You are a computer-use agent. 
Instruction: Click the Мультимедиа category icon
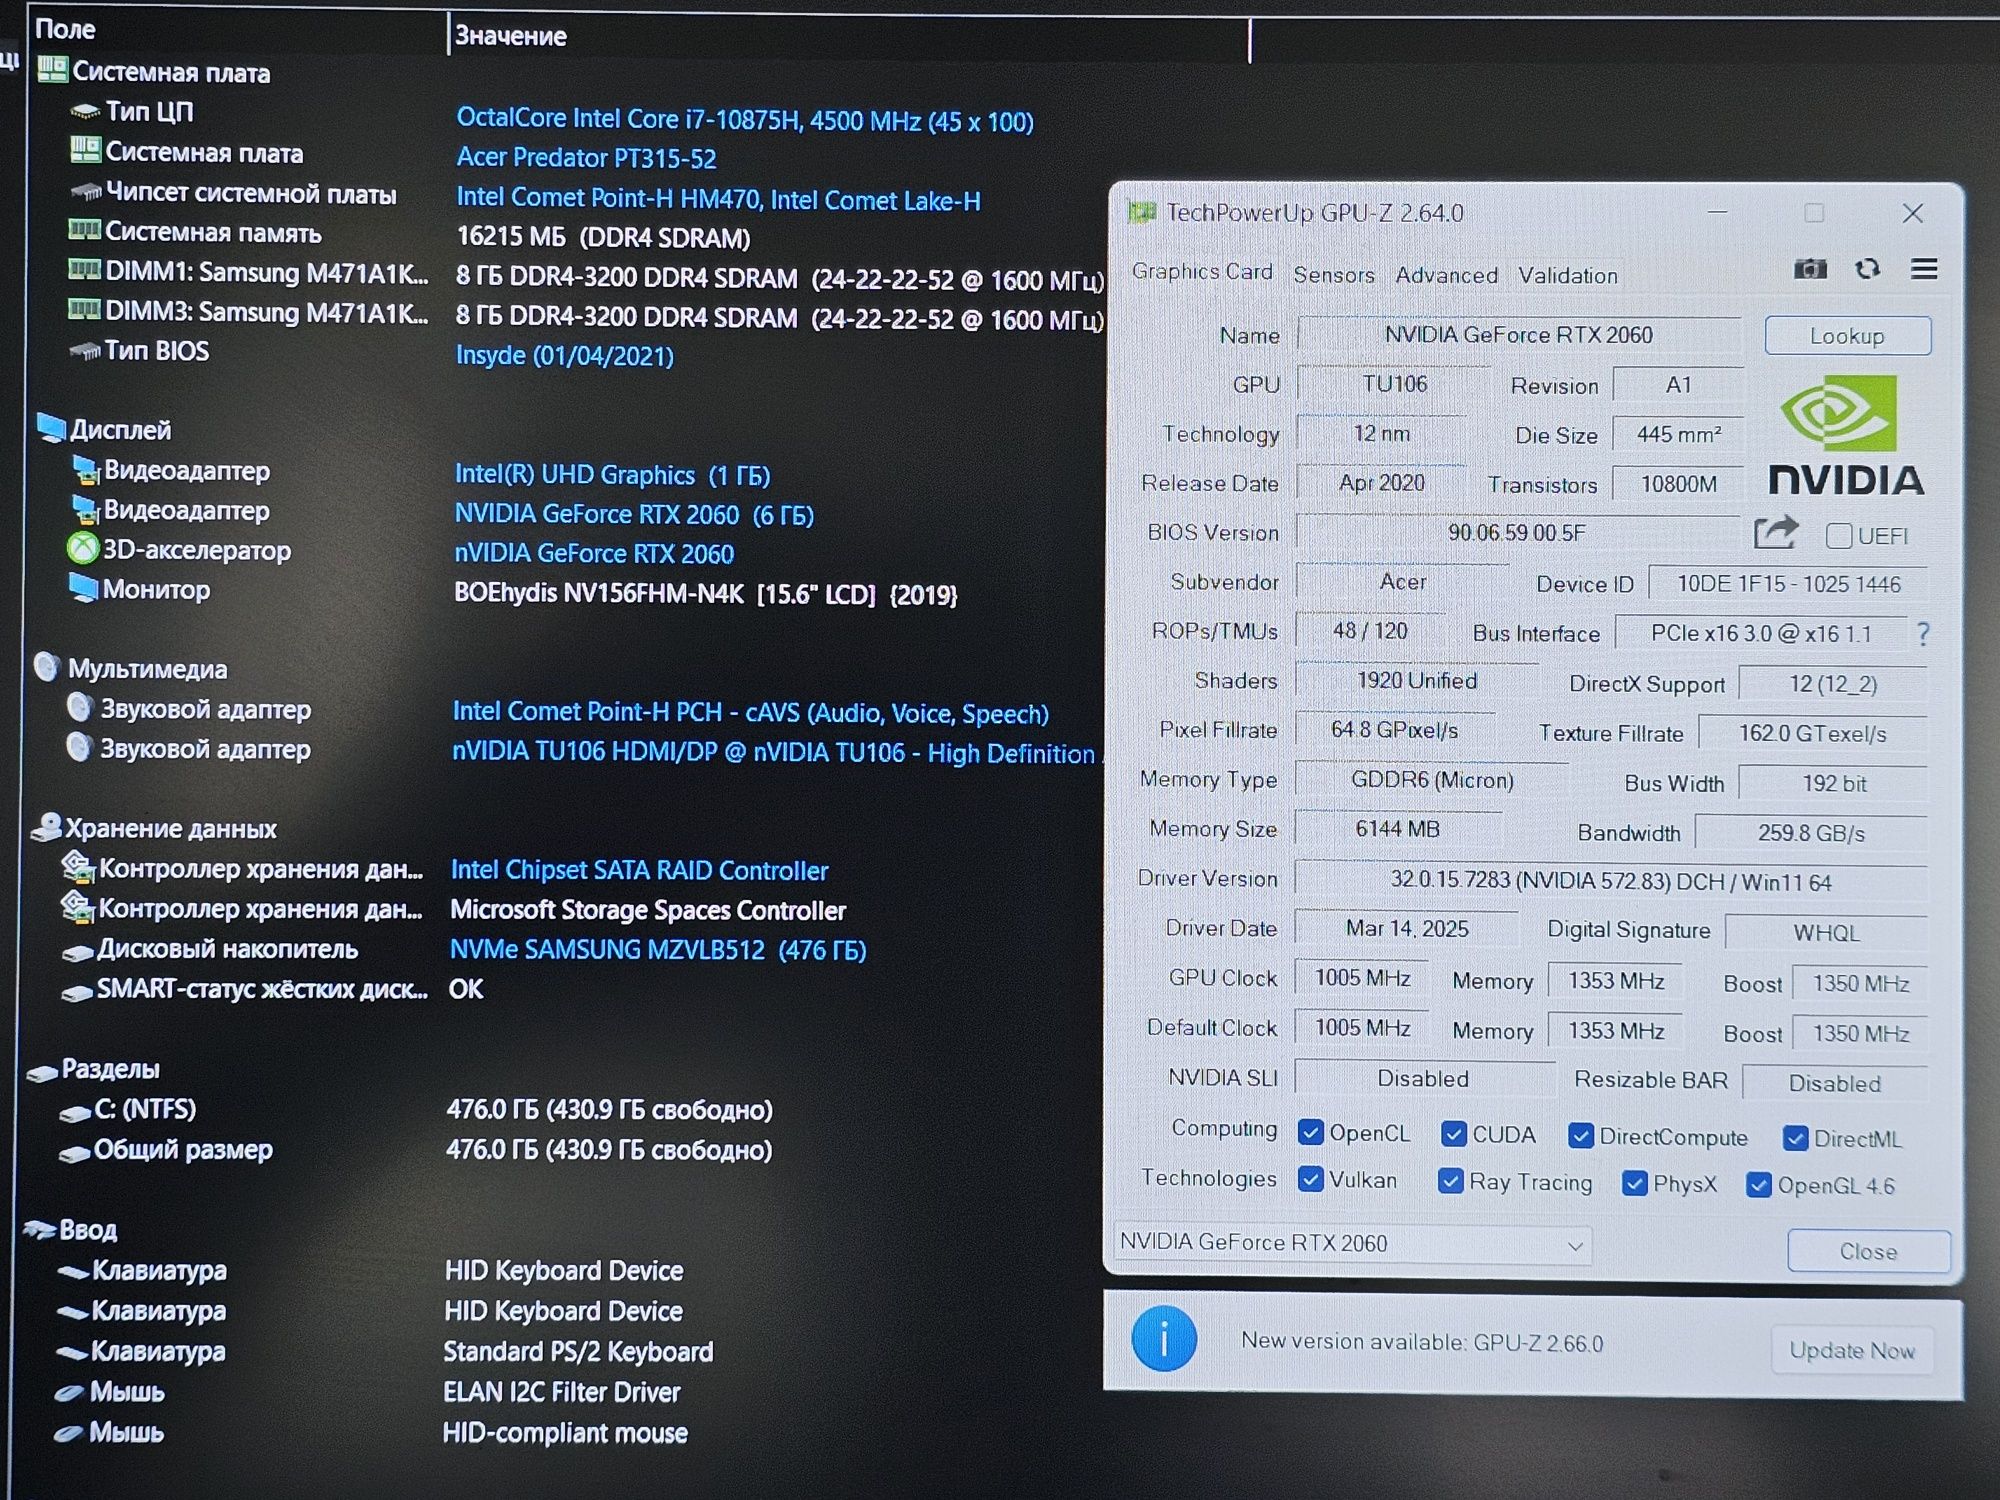click(x=47, y=667)
